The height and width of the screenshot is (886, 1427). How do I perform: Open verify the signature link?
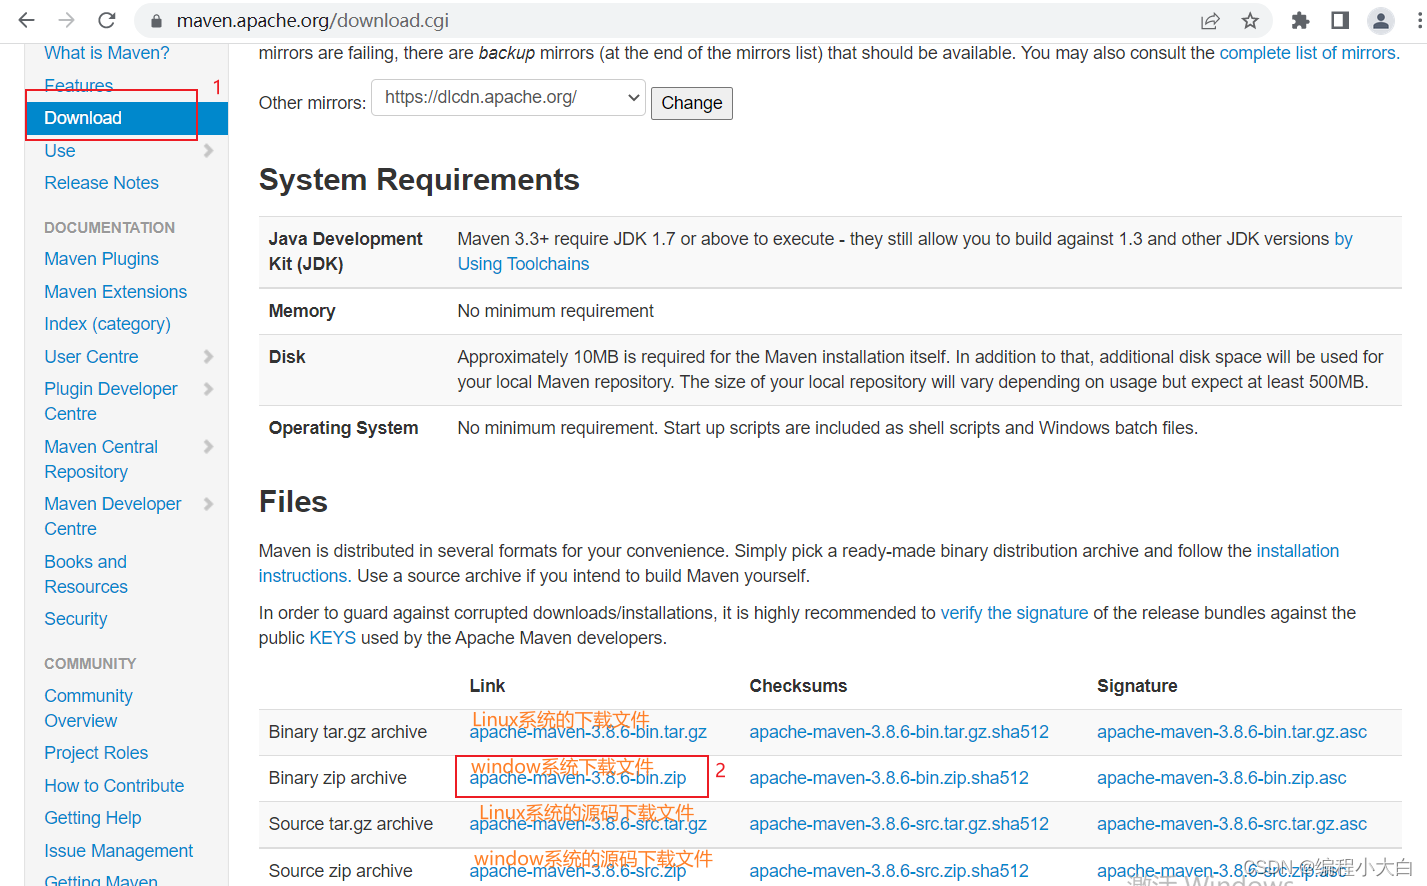coord(1014,613)
